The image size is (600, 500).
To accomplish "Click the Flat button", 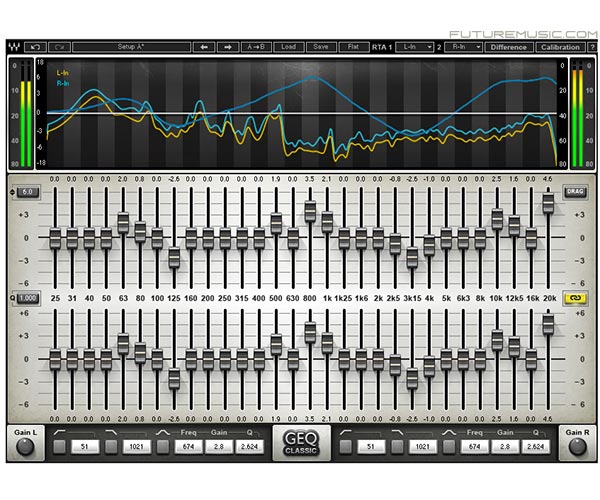I will pos(354,47).
